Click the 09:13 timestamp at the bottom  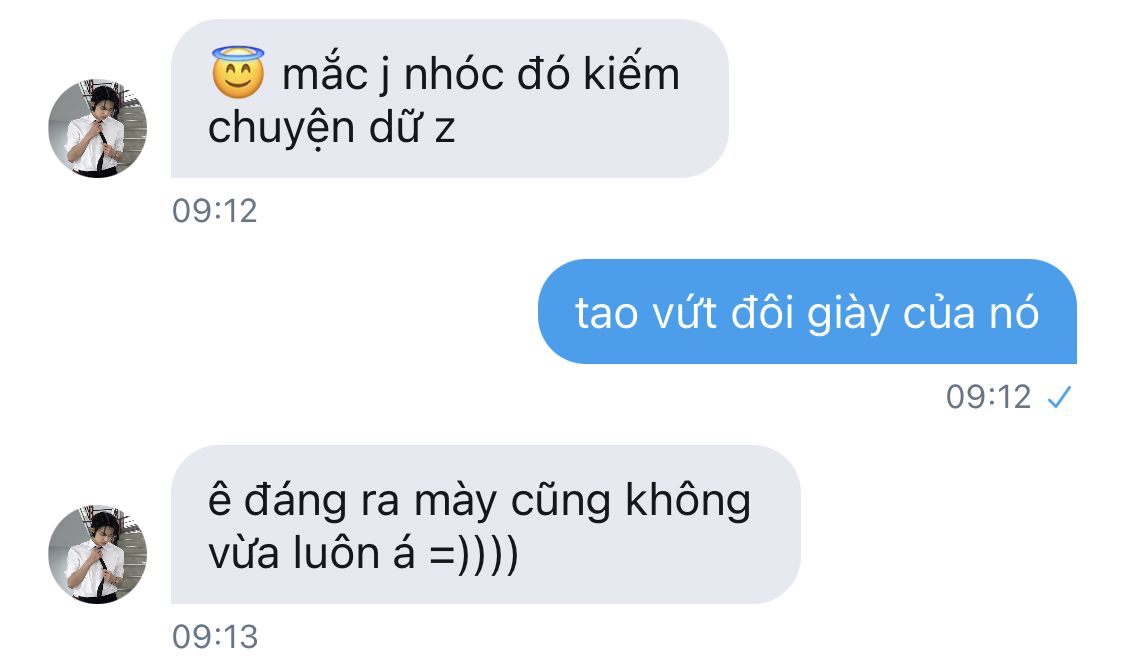tap(215, 636)
